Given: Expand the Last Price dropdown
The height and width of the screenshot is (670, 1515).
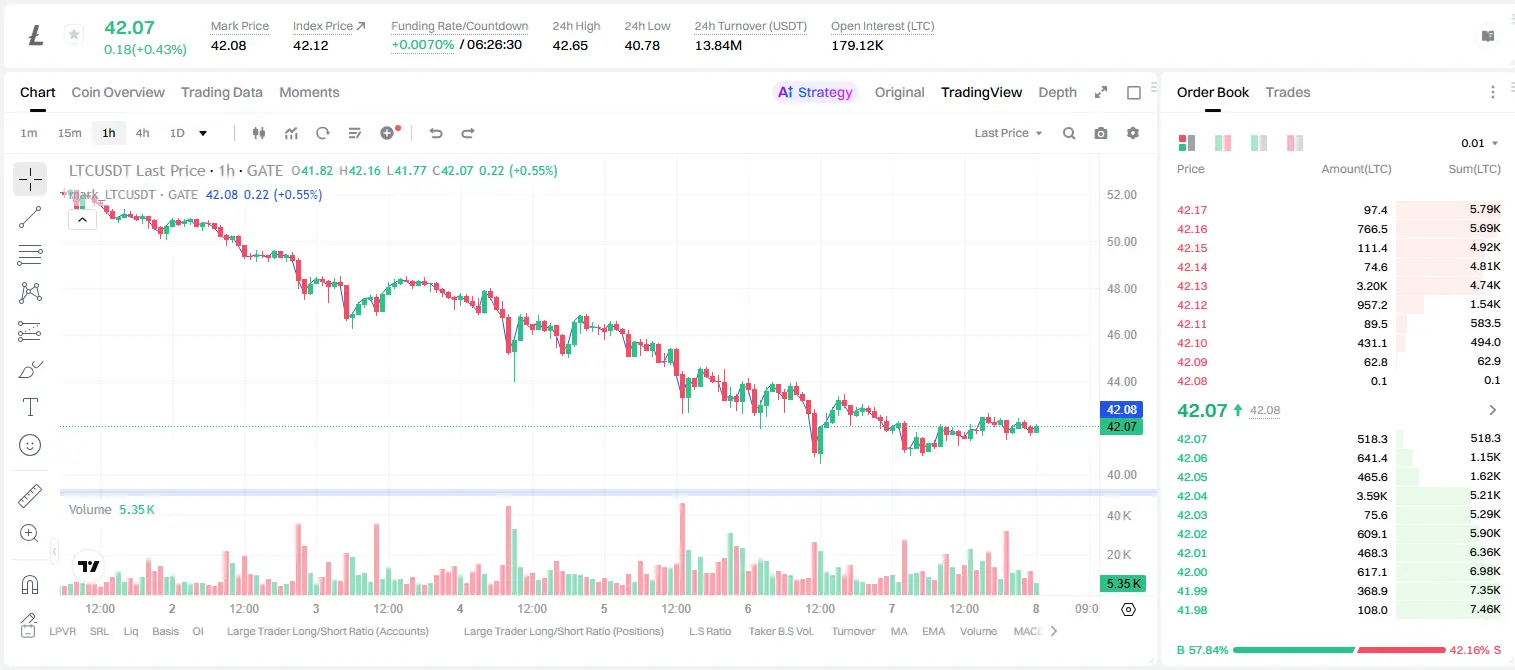Looking at the screenshot, I should click(x=1008, y=133).
